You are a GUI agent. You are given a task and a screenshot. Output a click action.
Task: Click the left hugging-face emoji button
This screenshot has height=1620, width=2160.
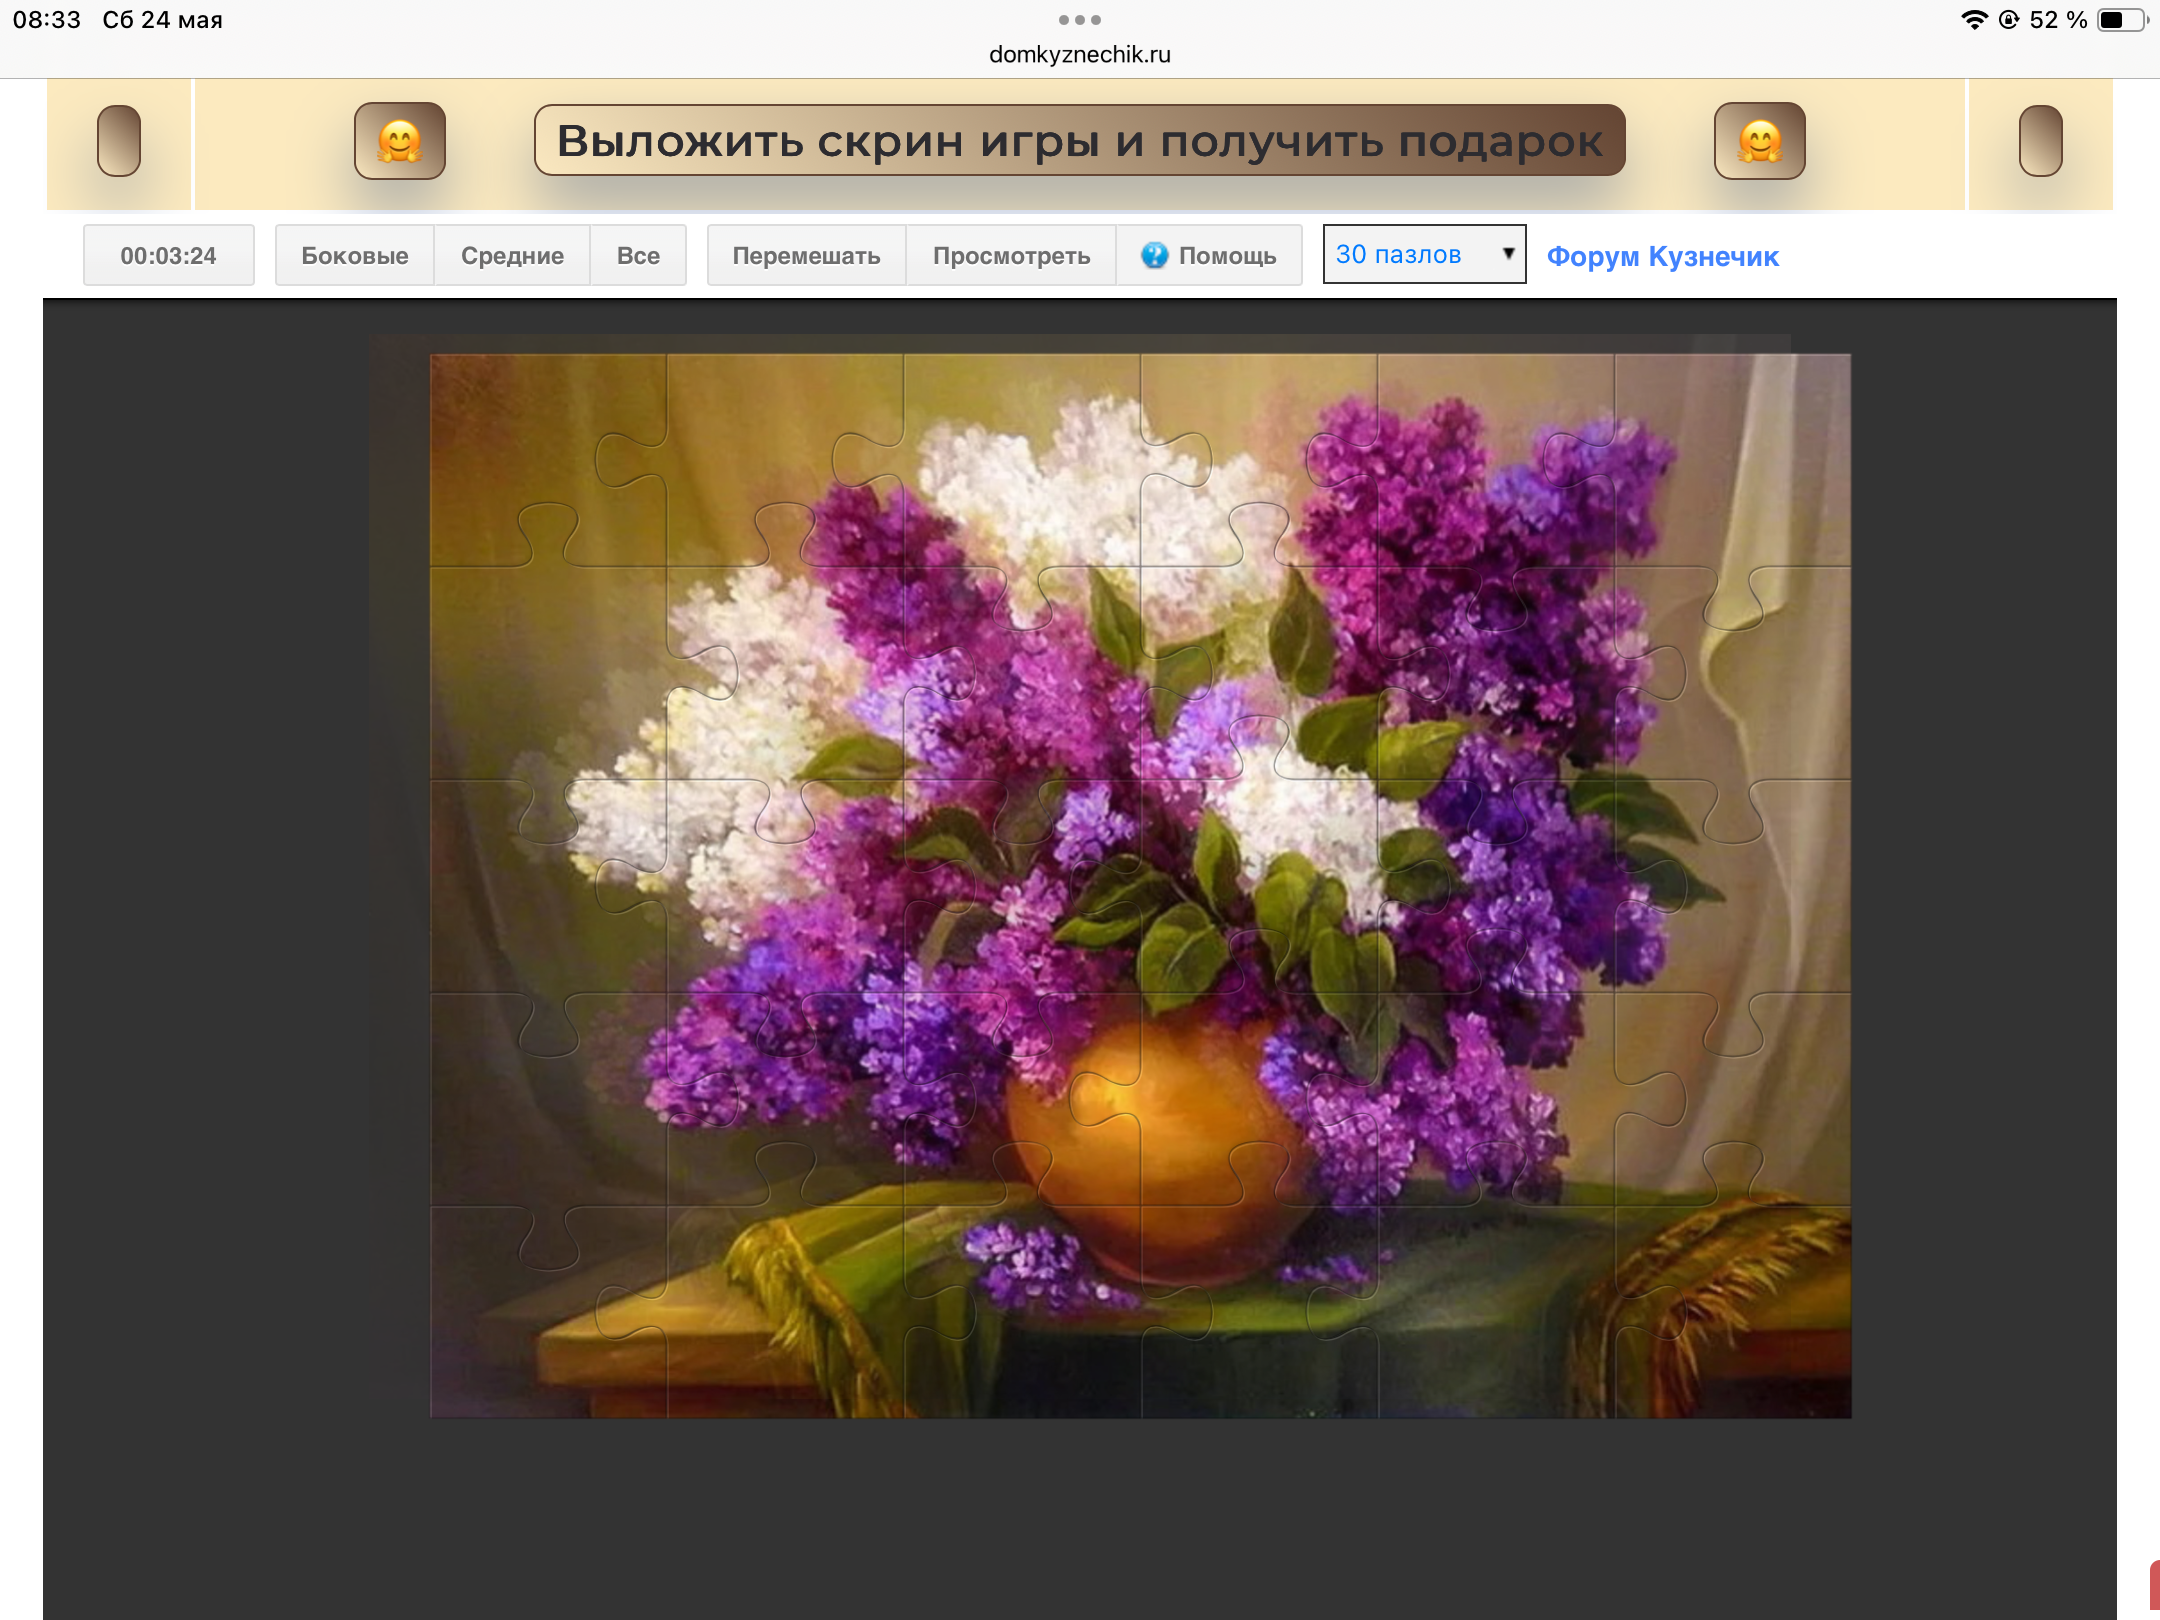(x=400, y=141)
